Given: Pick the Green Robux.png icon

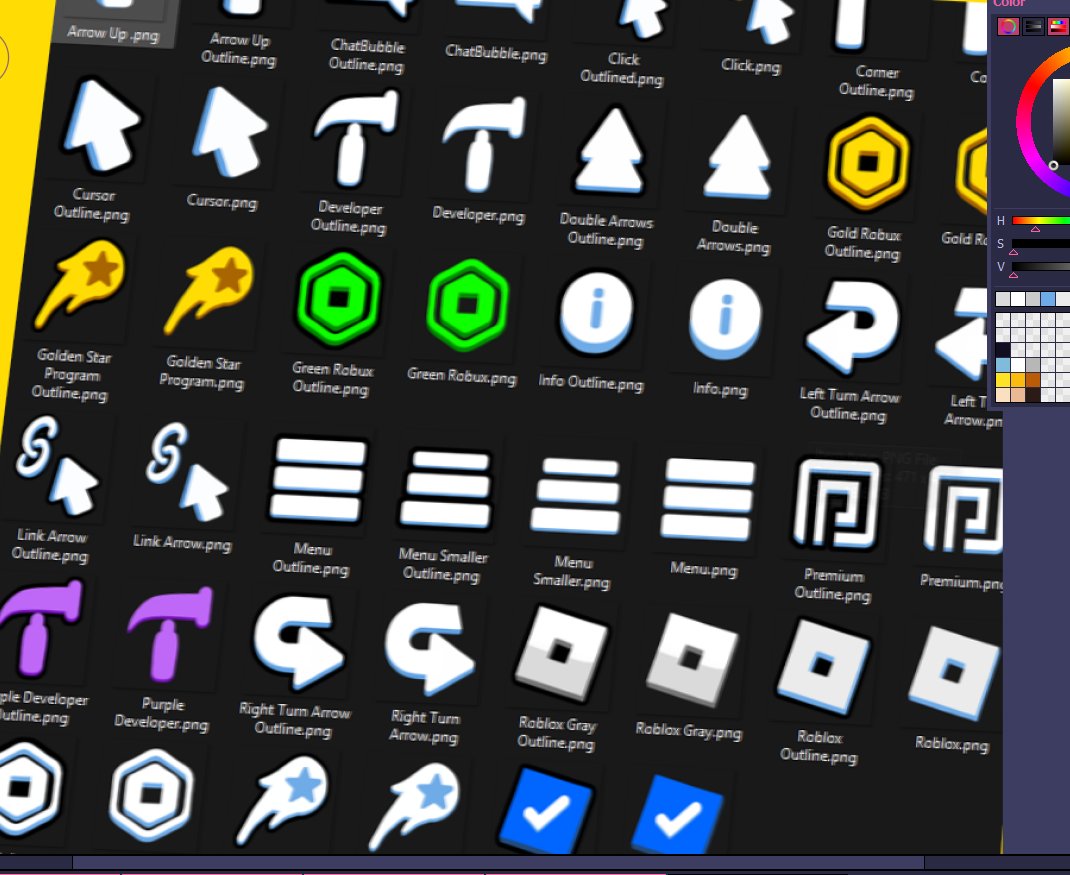Looking at the screenshot, I should (467, 304).
